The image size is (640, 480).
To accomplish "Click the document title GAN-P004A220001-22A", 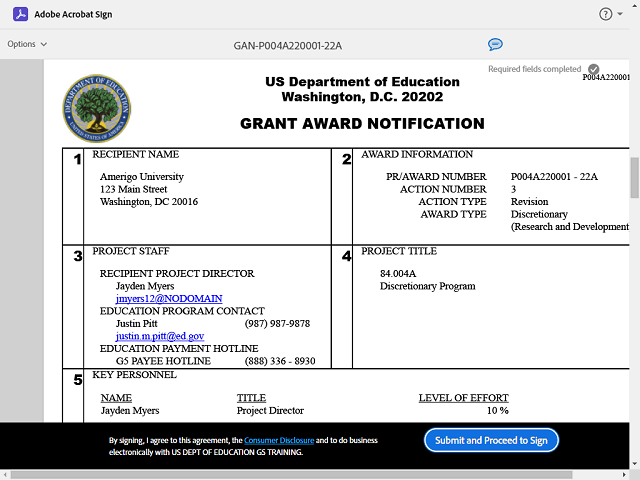I will (288, 46).
